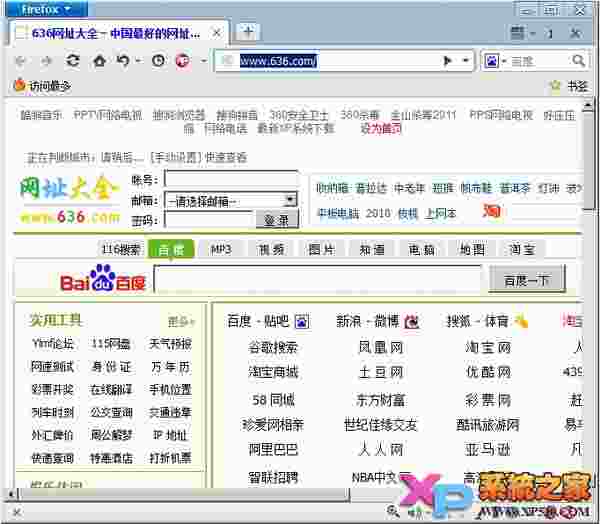Click the Baidu search text field

point(317,279)
